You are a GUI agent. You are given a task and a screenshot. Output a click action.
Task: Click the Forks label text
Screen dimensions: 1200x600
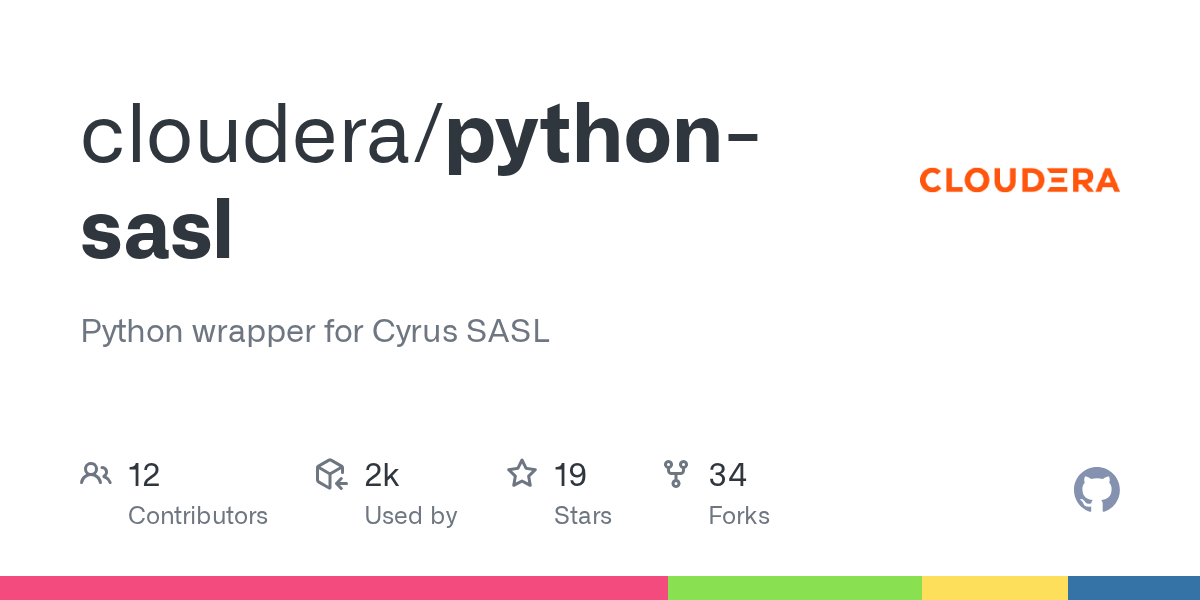(x=739, y=516)
